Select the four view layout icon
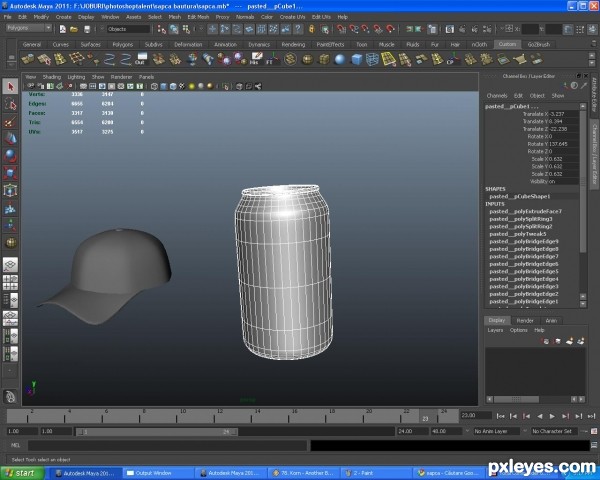 [10, 282]
